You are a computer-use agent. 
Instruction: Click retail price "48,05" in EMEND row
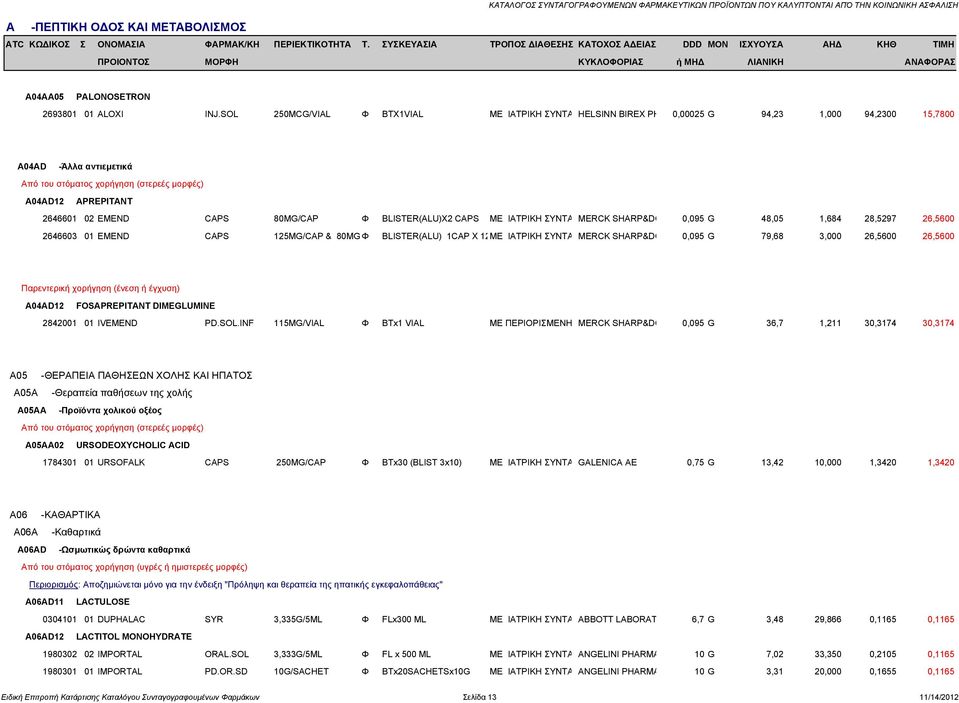(x=772, y=218)
